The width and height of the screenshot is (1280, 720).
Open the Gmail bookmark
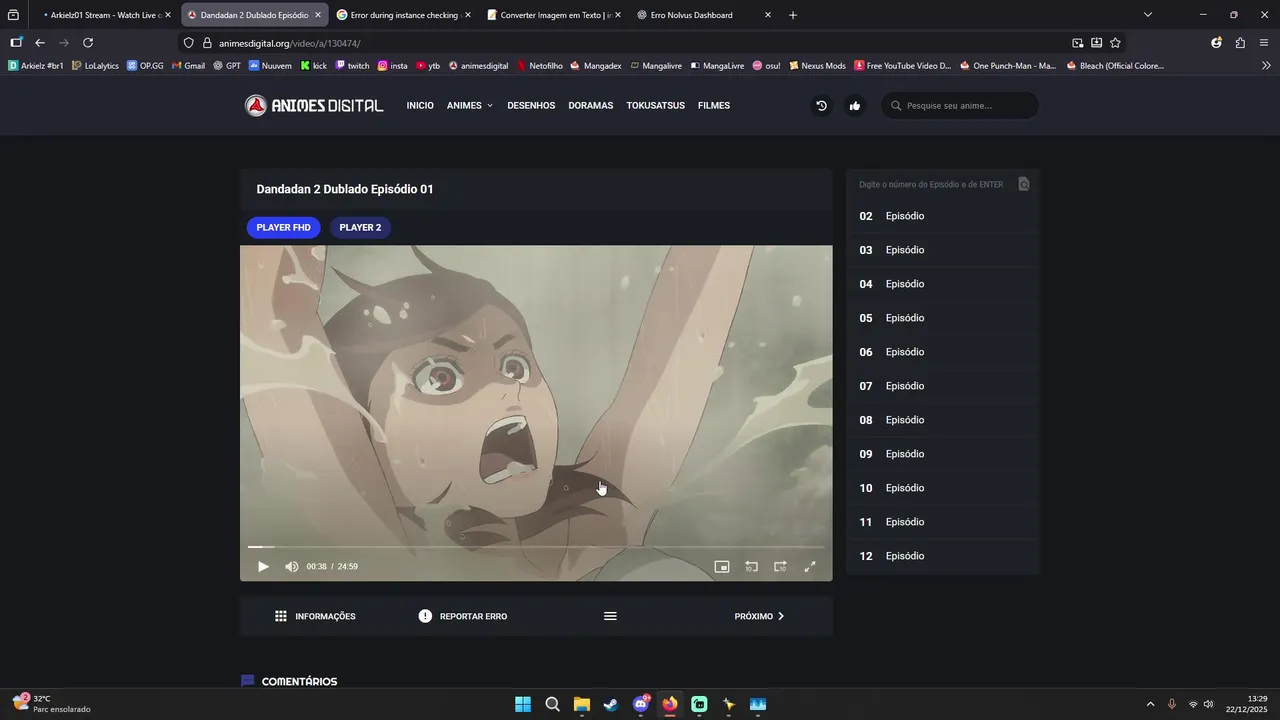188,66
